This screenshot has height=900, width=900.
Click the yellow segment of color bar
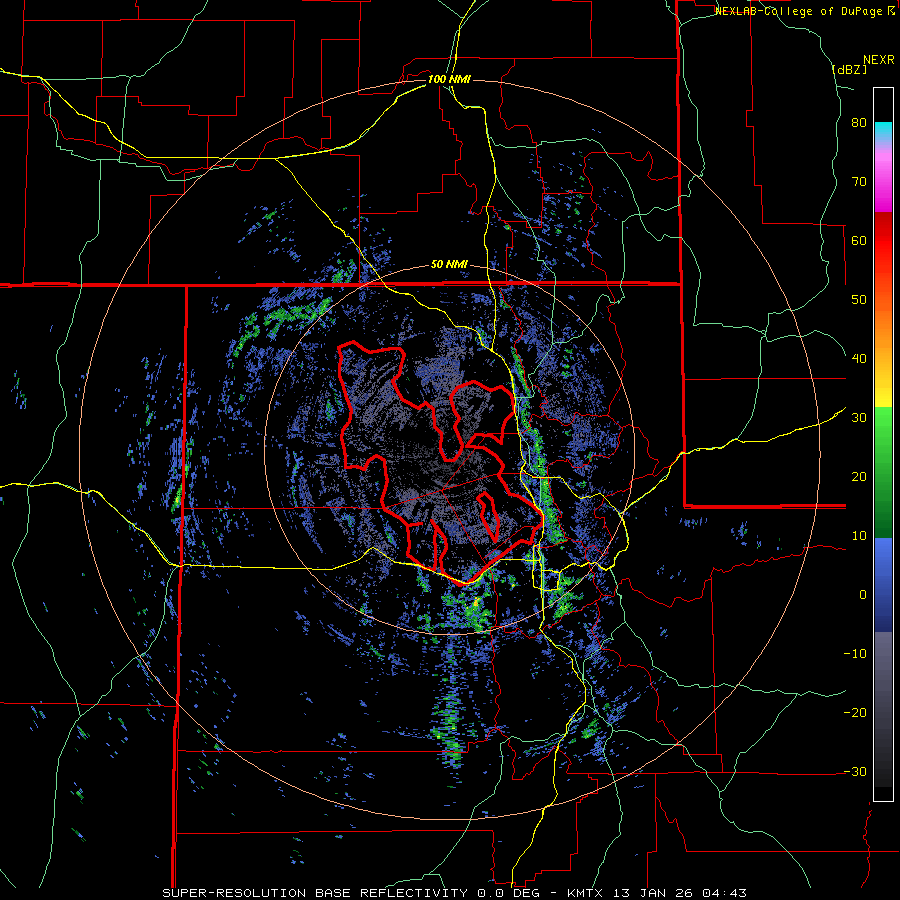coord(883,385)
